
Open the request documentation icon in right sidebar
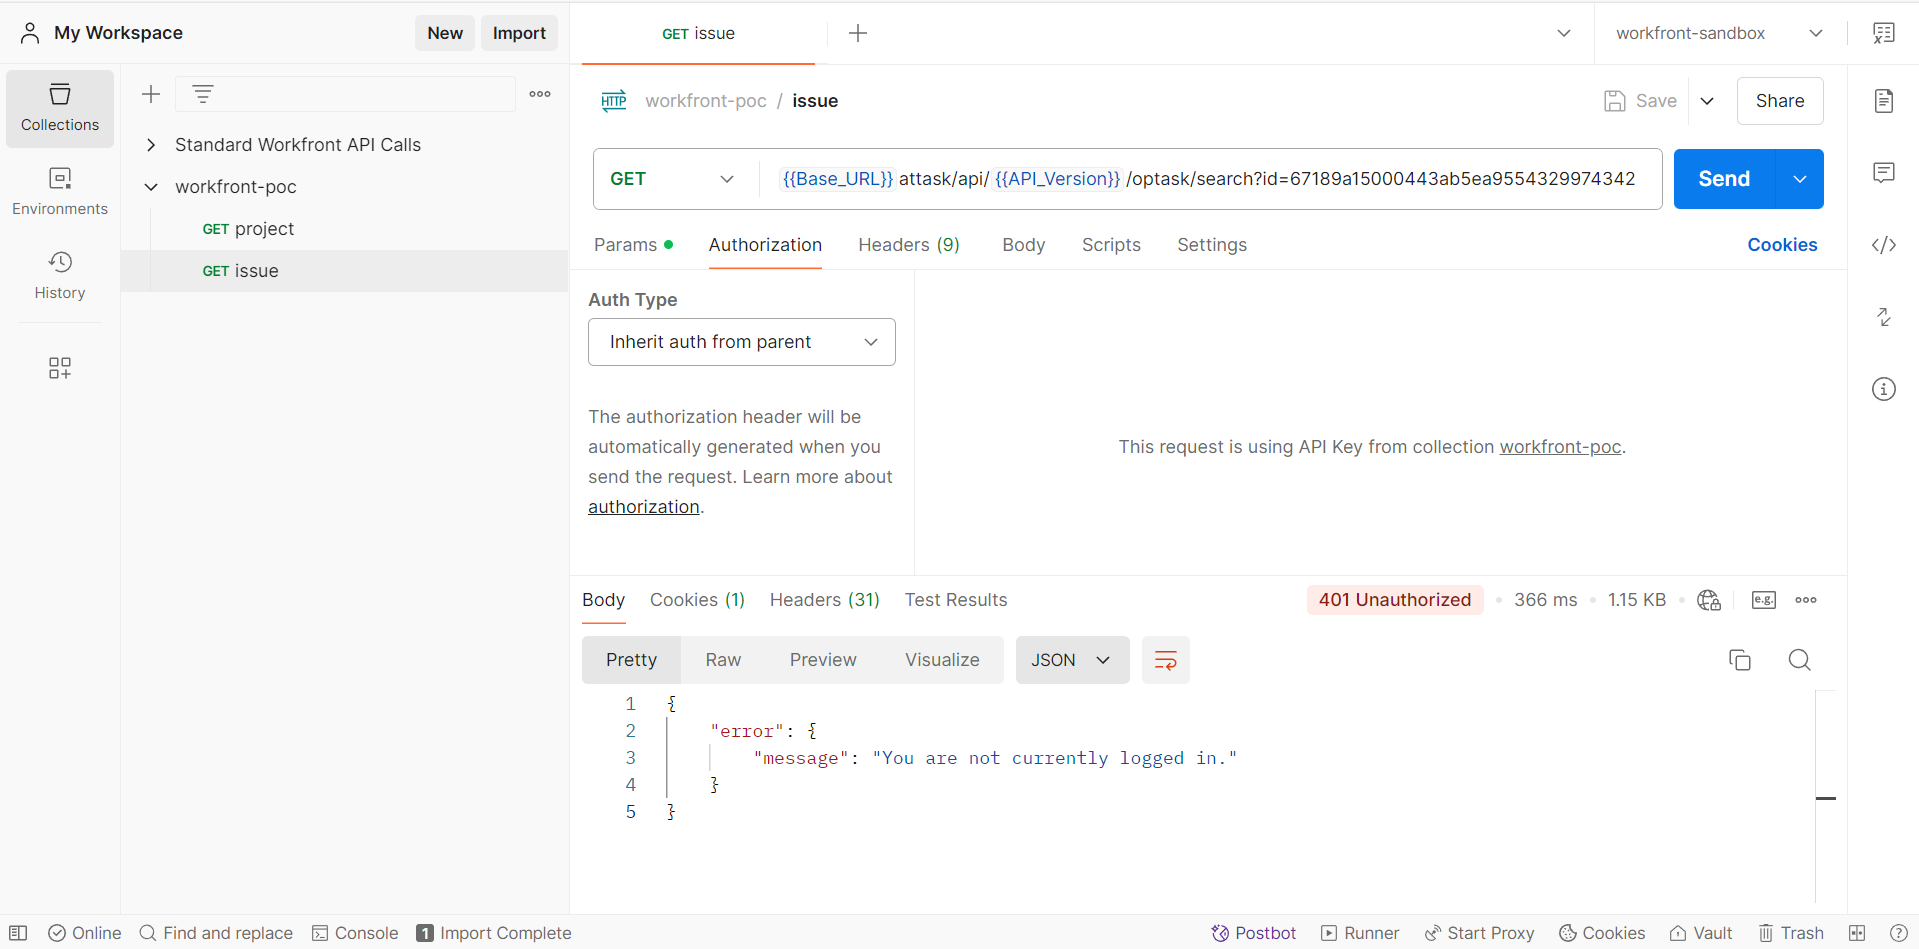[1883, 101]
